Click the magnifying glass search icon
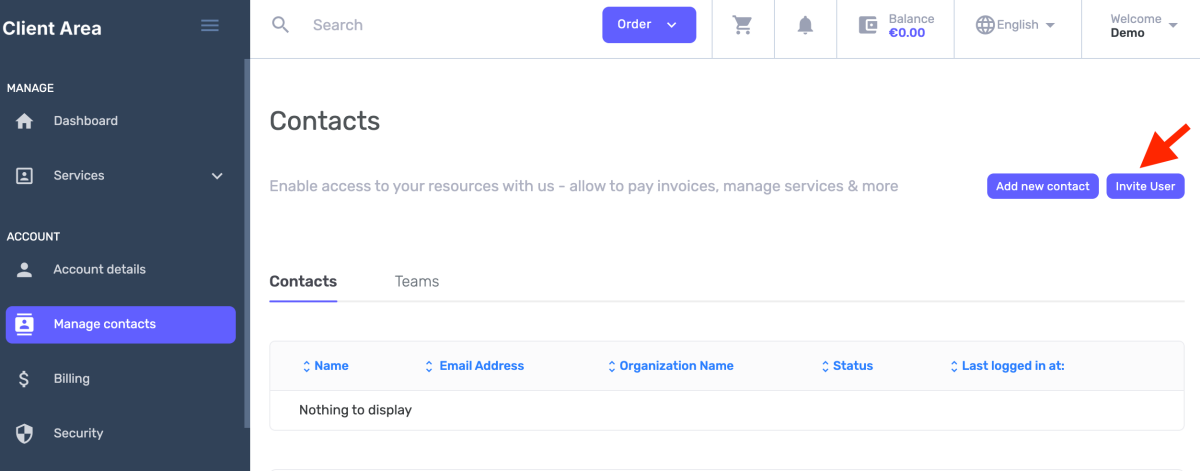 pyautogui.click(x=281, y=25)
